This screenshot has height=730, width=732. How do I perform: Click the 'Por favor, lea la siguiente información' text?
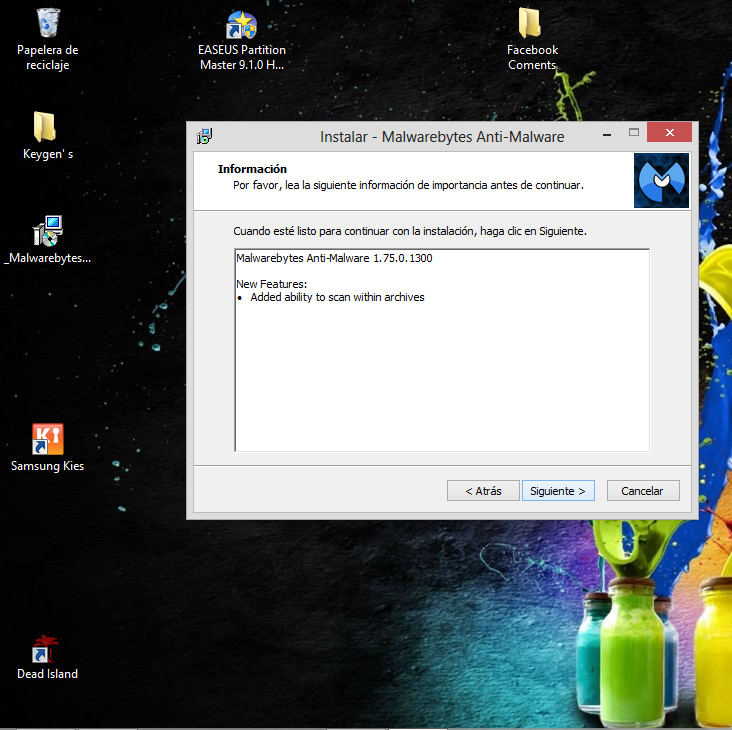[408, 185]
